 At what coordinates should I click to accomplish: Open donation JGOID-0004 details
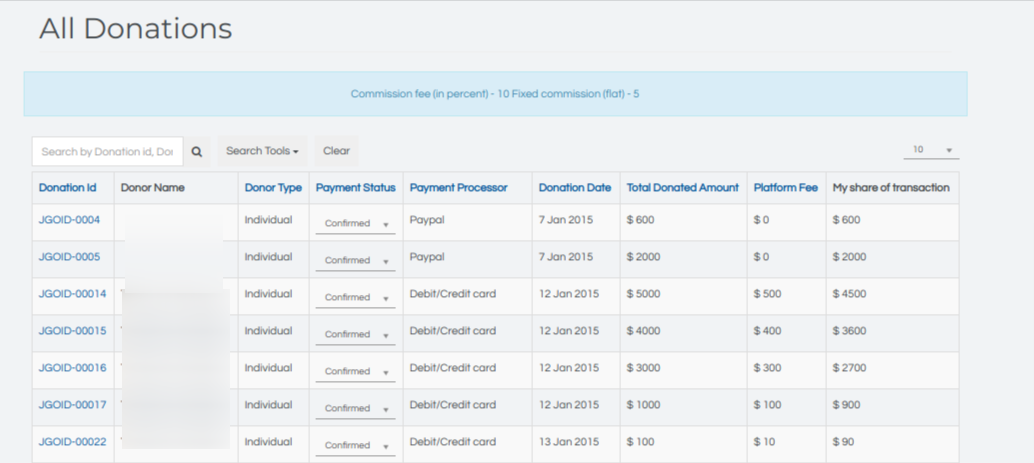coord(69,220)
